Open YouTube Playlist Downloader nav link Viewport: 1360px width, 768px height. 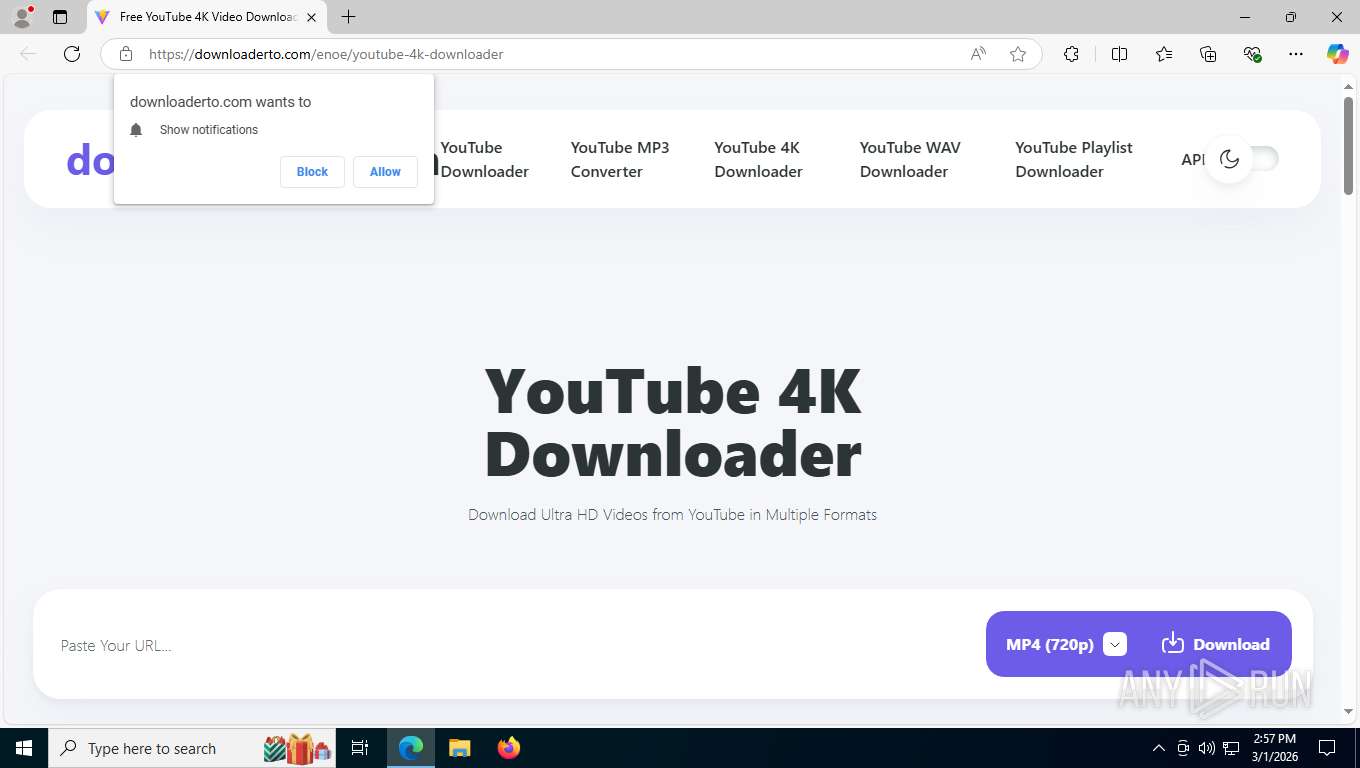click(1074, 159)
